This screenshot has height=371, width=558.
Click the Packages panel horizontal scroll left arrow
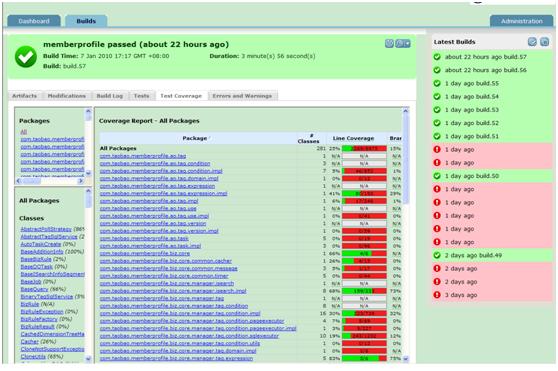coord(19,181)
